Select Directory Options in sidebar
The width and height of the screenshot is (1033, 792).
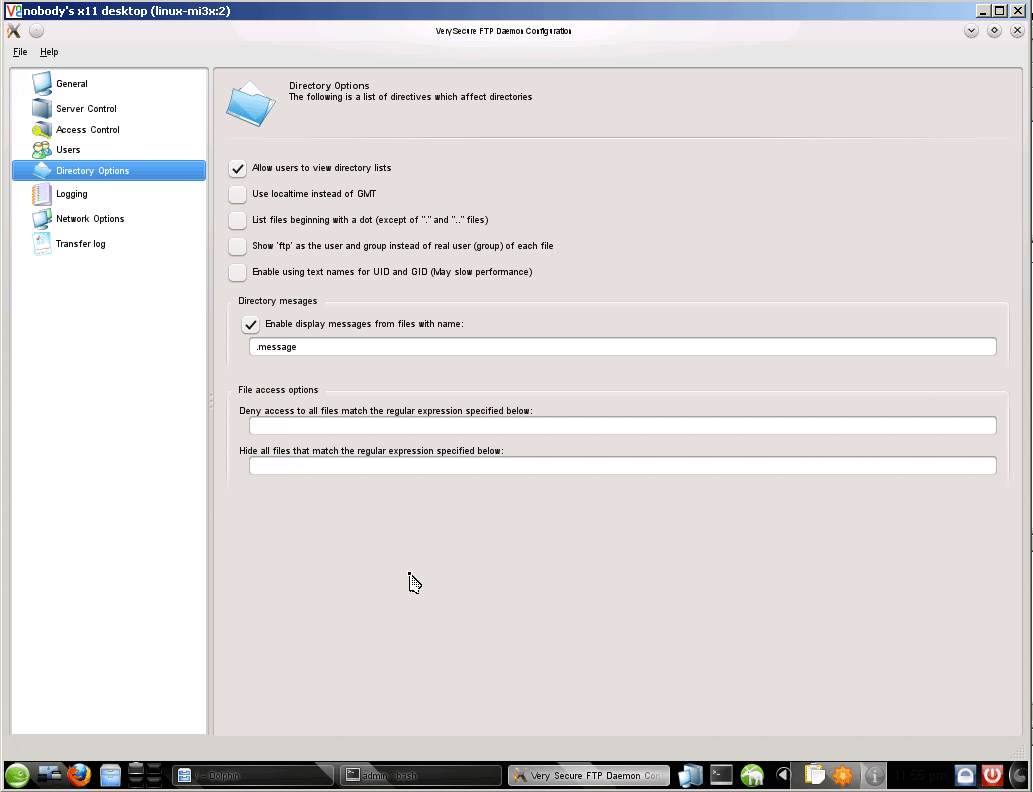coord(109,171)
